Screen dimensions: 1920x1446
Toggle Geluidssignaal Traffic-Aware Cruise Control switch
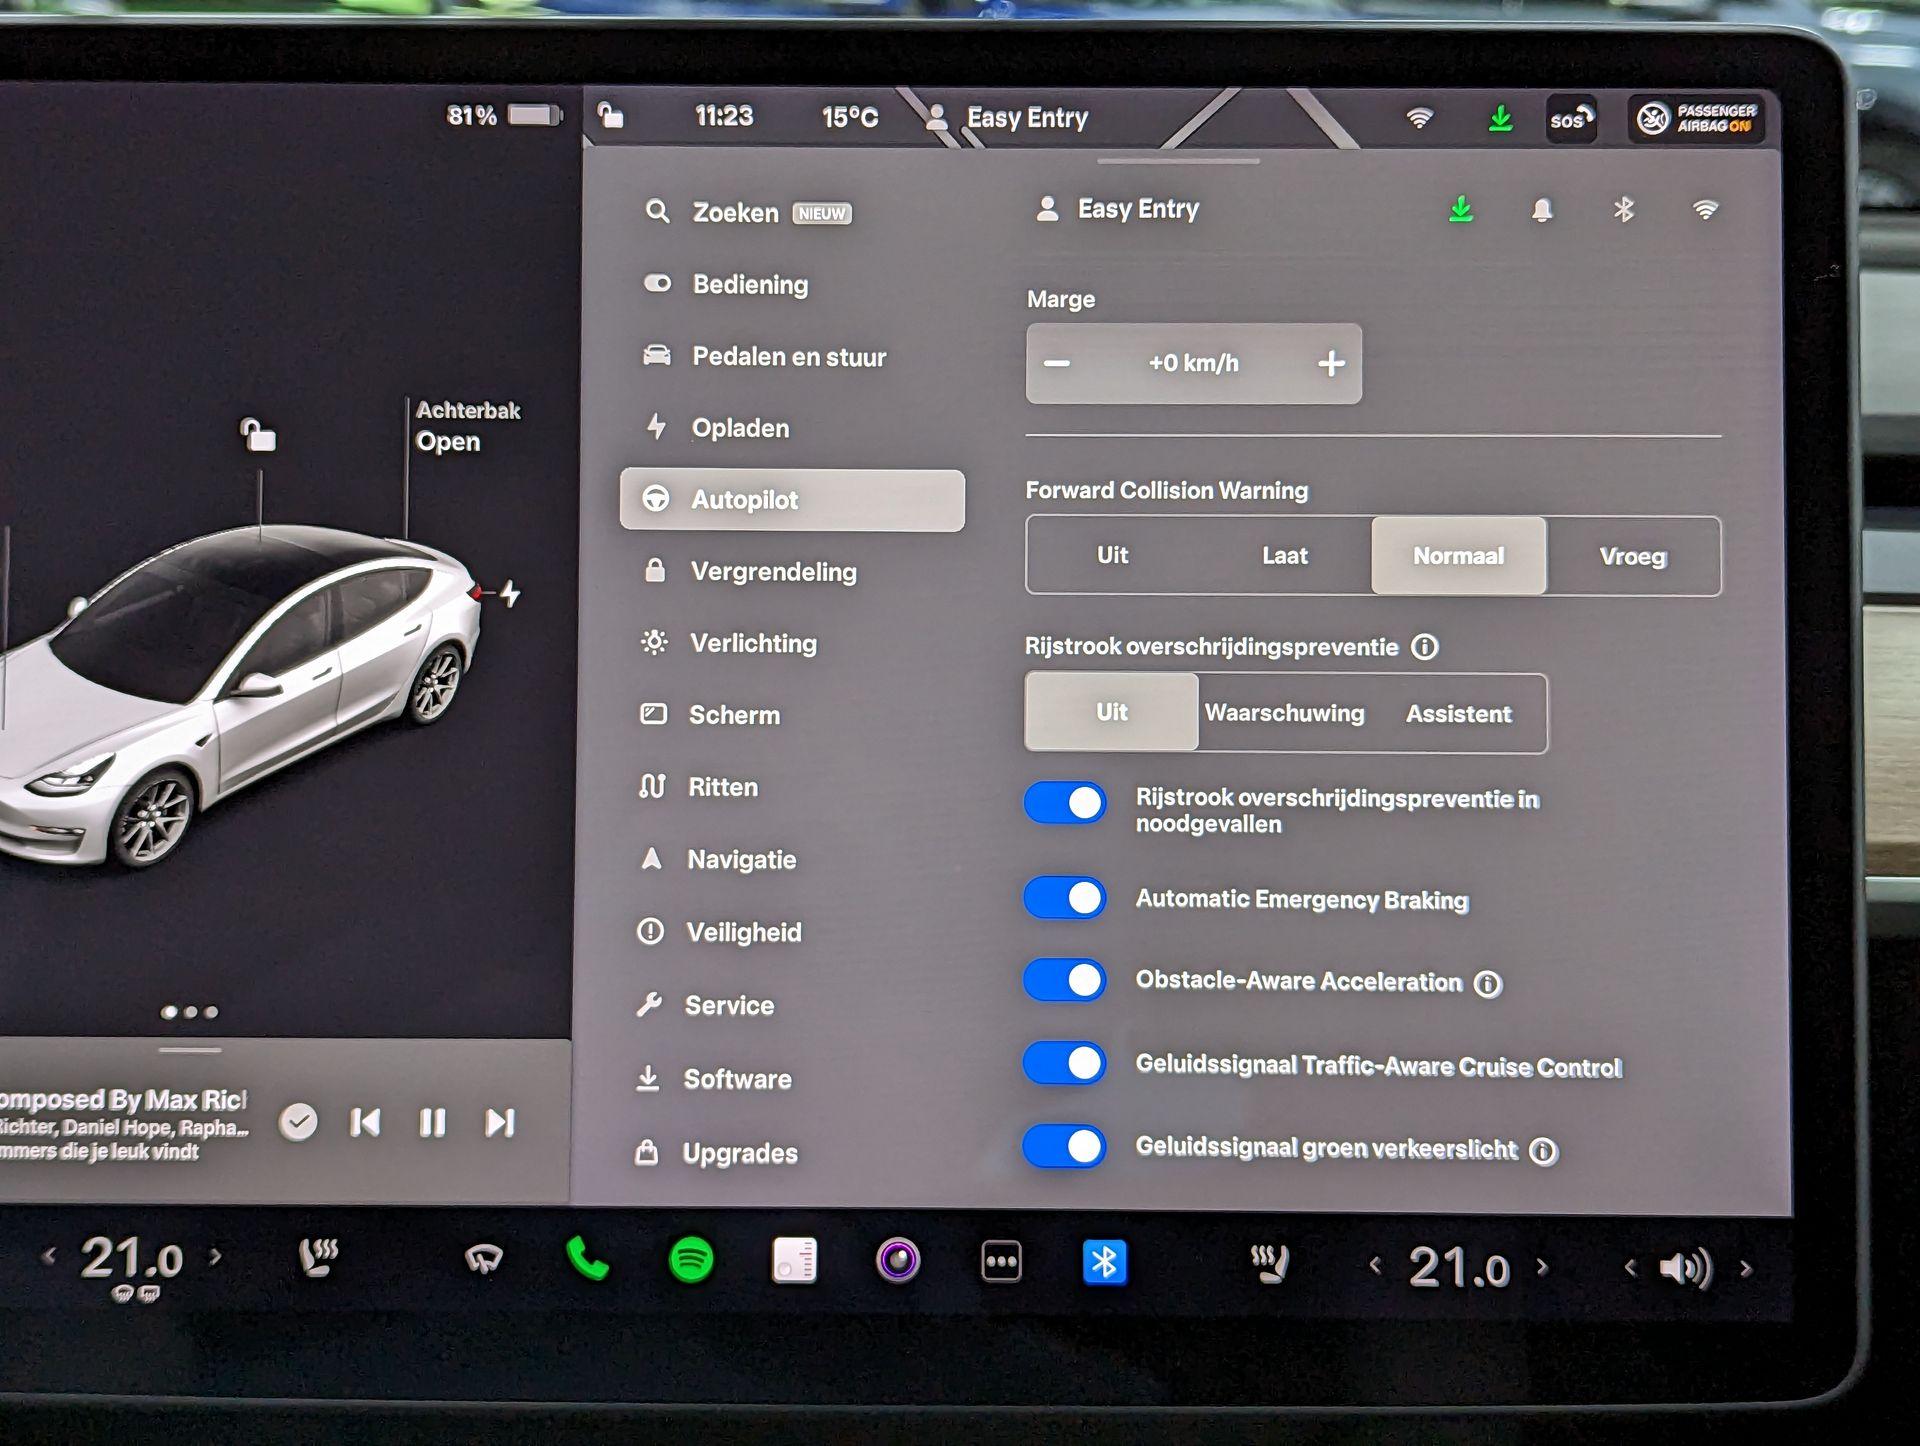coord(1065,1062)
